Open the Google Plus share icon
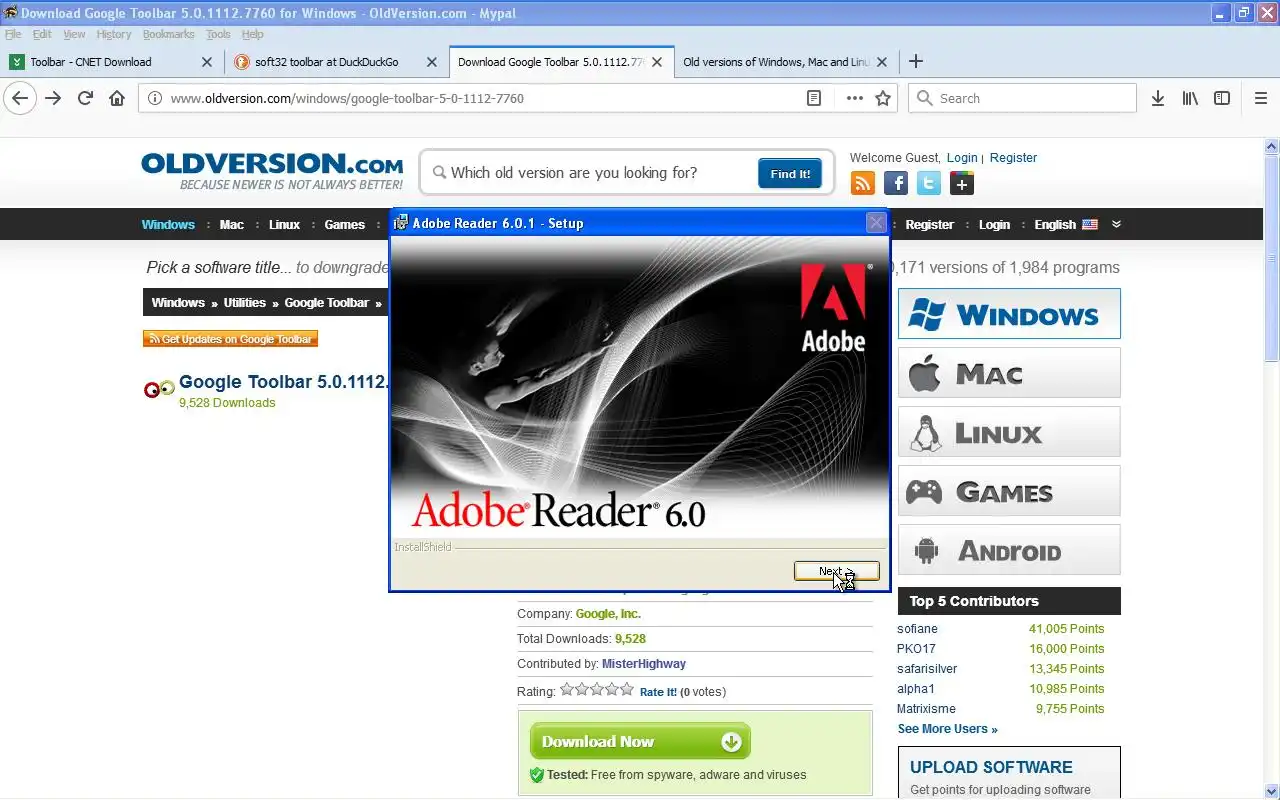The height and width of the screenshot is (800, 1280). click(961, 183)
